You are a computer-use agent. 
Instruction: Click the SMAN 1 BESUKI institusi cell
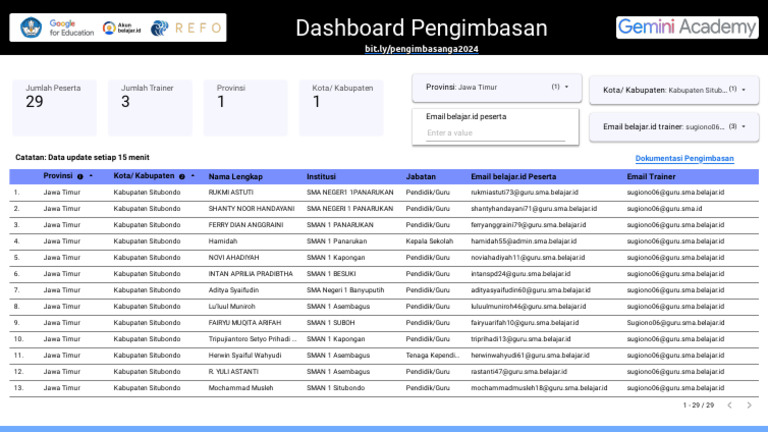(x=331, y=274)
